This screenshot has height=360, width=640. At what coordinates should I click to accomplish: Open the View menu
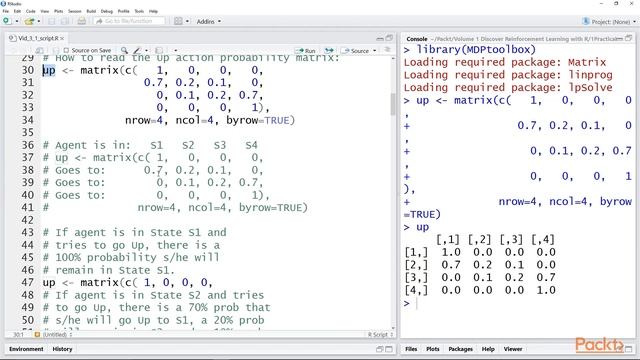(x=45, y=11)
